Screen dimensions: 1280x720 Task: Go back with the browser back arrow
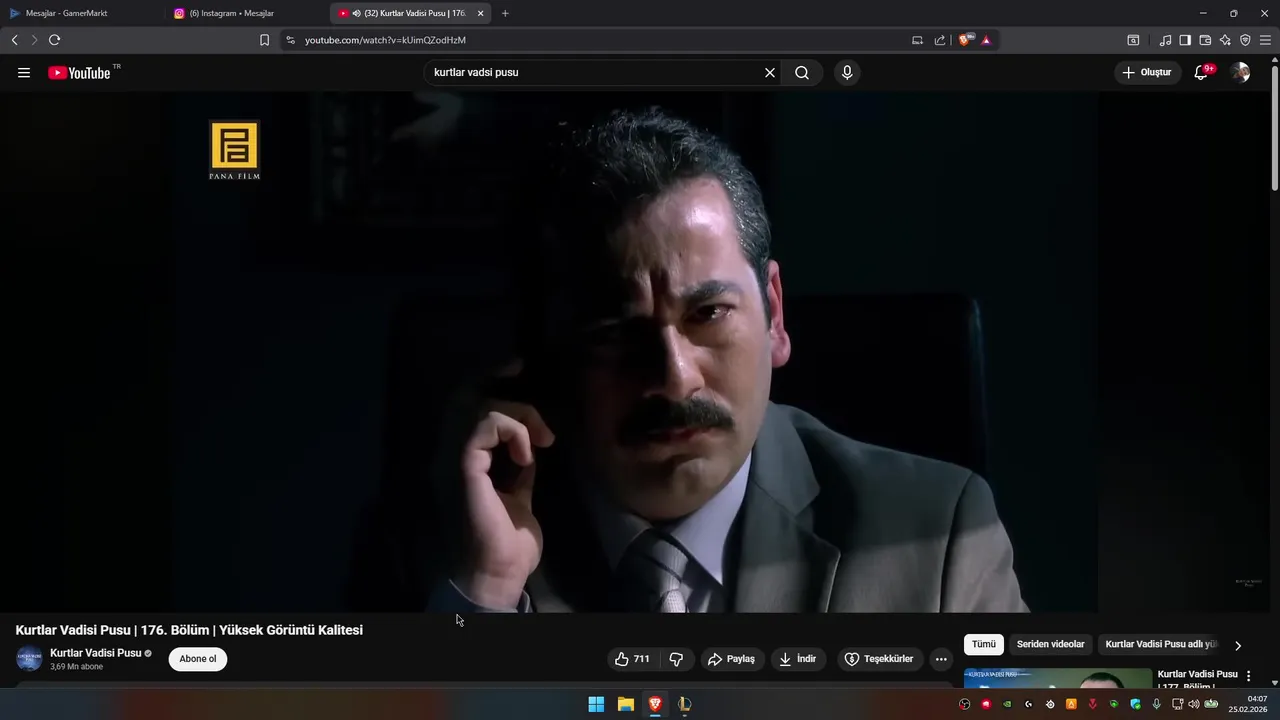(14, 40)
